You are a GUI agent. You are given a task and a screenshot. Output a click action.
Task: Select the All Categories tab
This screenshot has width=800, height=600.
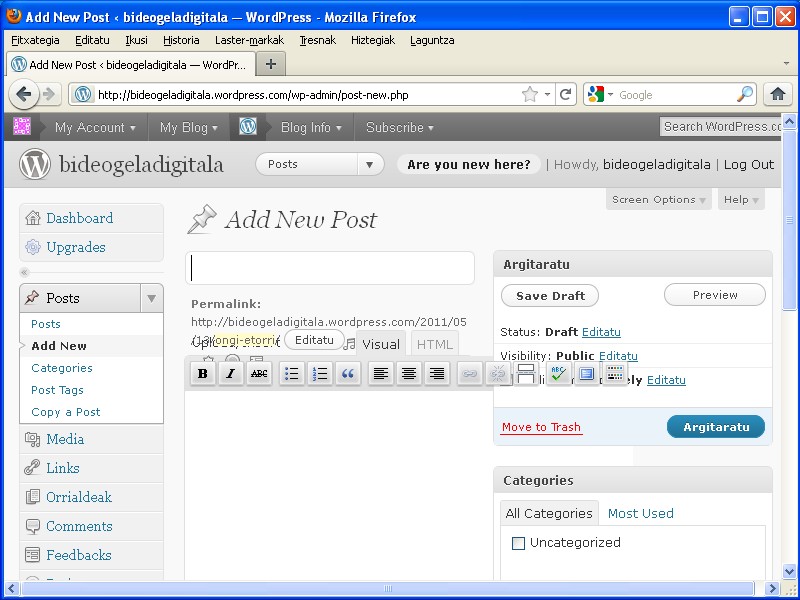549,513
